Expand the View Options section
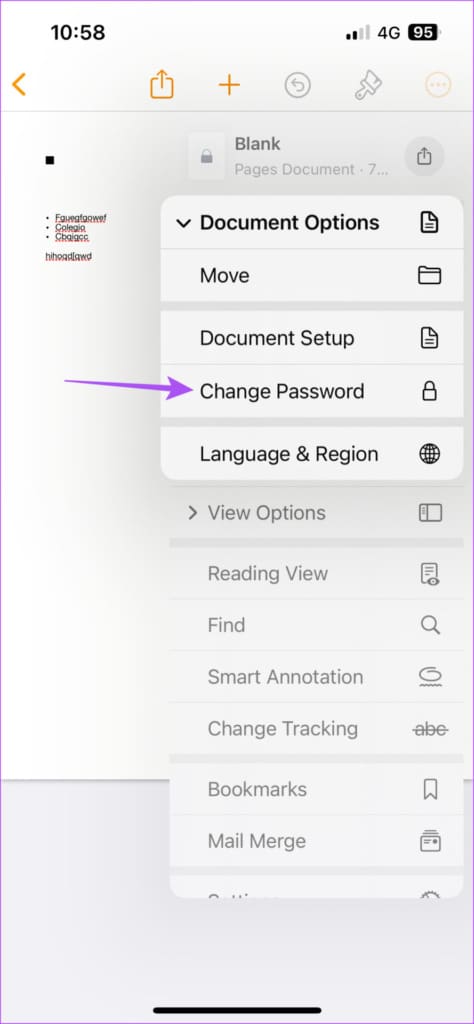This screenshot has height=1024, width=474. click(316, 513)
